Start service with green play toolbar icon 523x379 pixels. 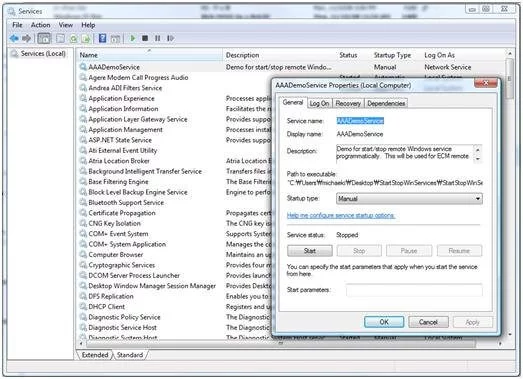(x=133, y=38)
